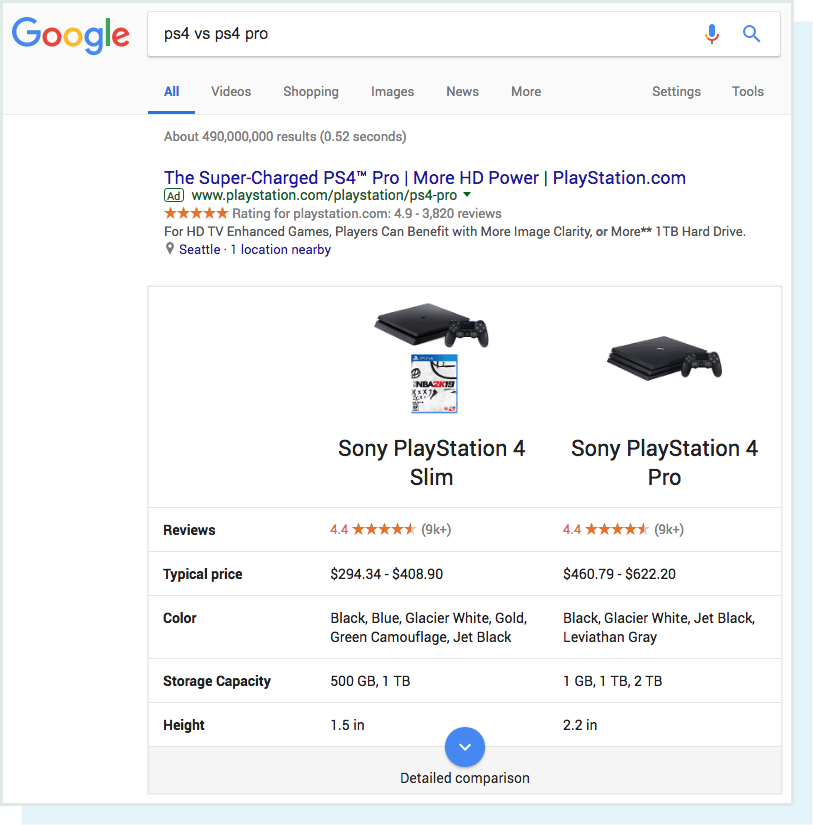Click the location pin icon near Seattle

168,249
